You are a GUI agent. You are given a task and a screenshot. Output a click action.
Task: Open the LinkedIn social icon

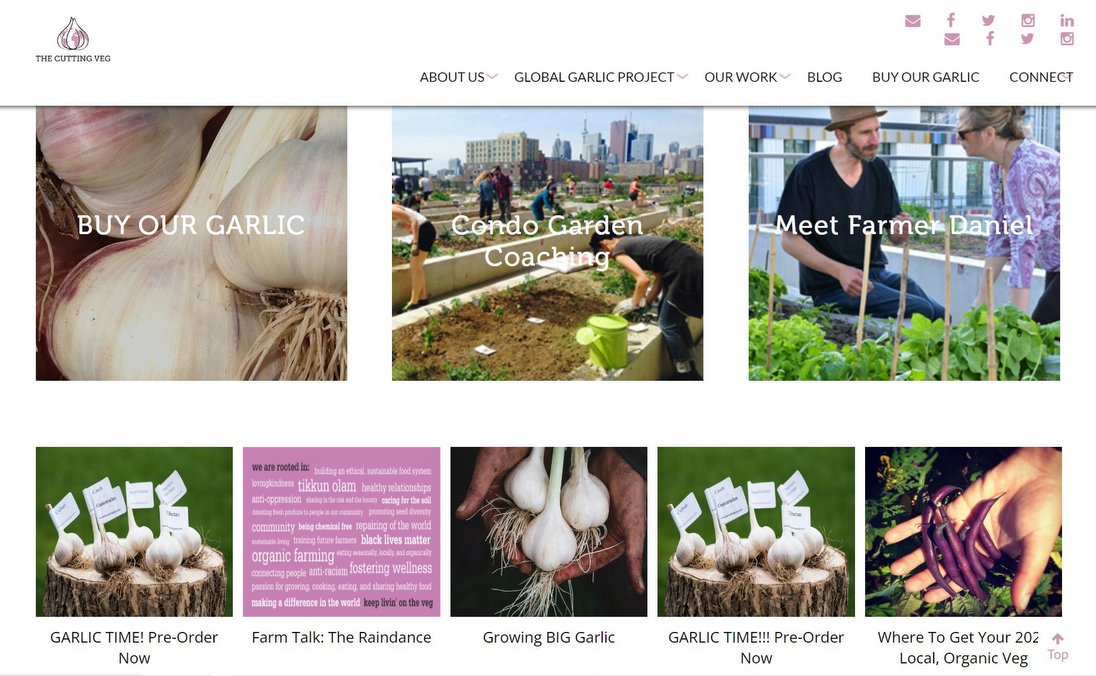point(1067,20)
